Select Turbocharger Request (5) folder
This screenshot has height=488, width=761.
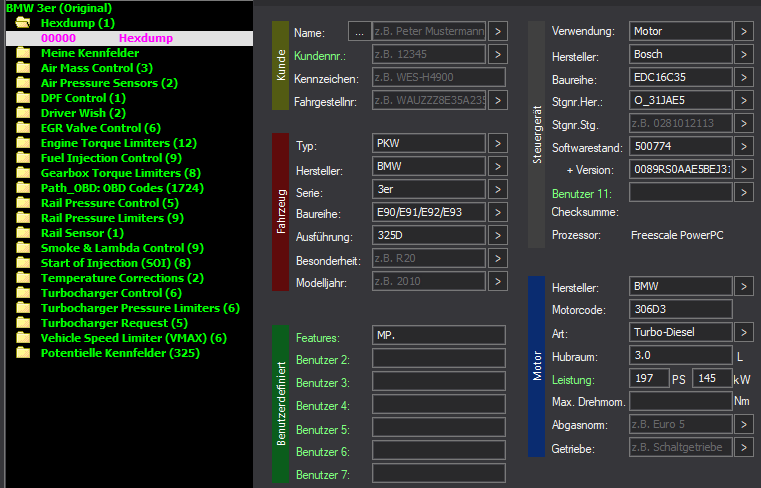click(x=114, y=323)
